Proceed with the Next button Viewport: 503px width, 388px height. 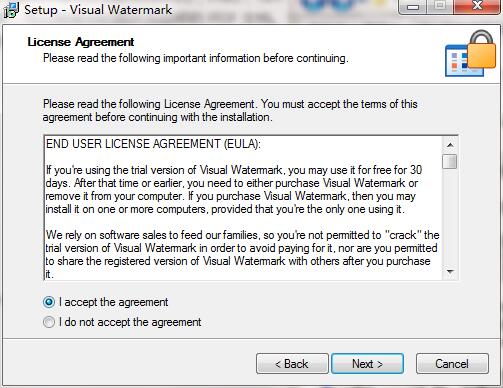coord(367,364)
